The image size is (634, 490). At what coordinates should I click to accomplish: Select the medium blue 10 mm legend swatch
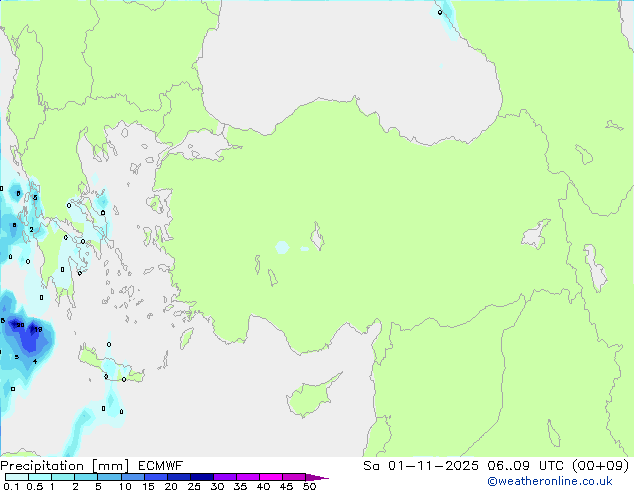click(x=133, y=477)
